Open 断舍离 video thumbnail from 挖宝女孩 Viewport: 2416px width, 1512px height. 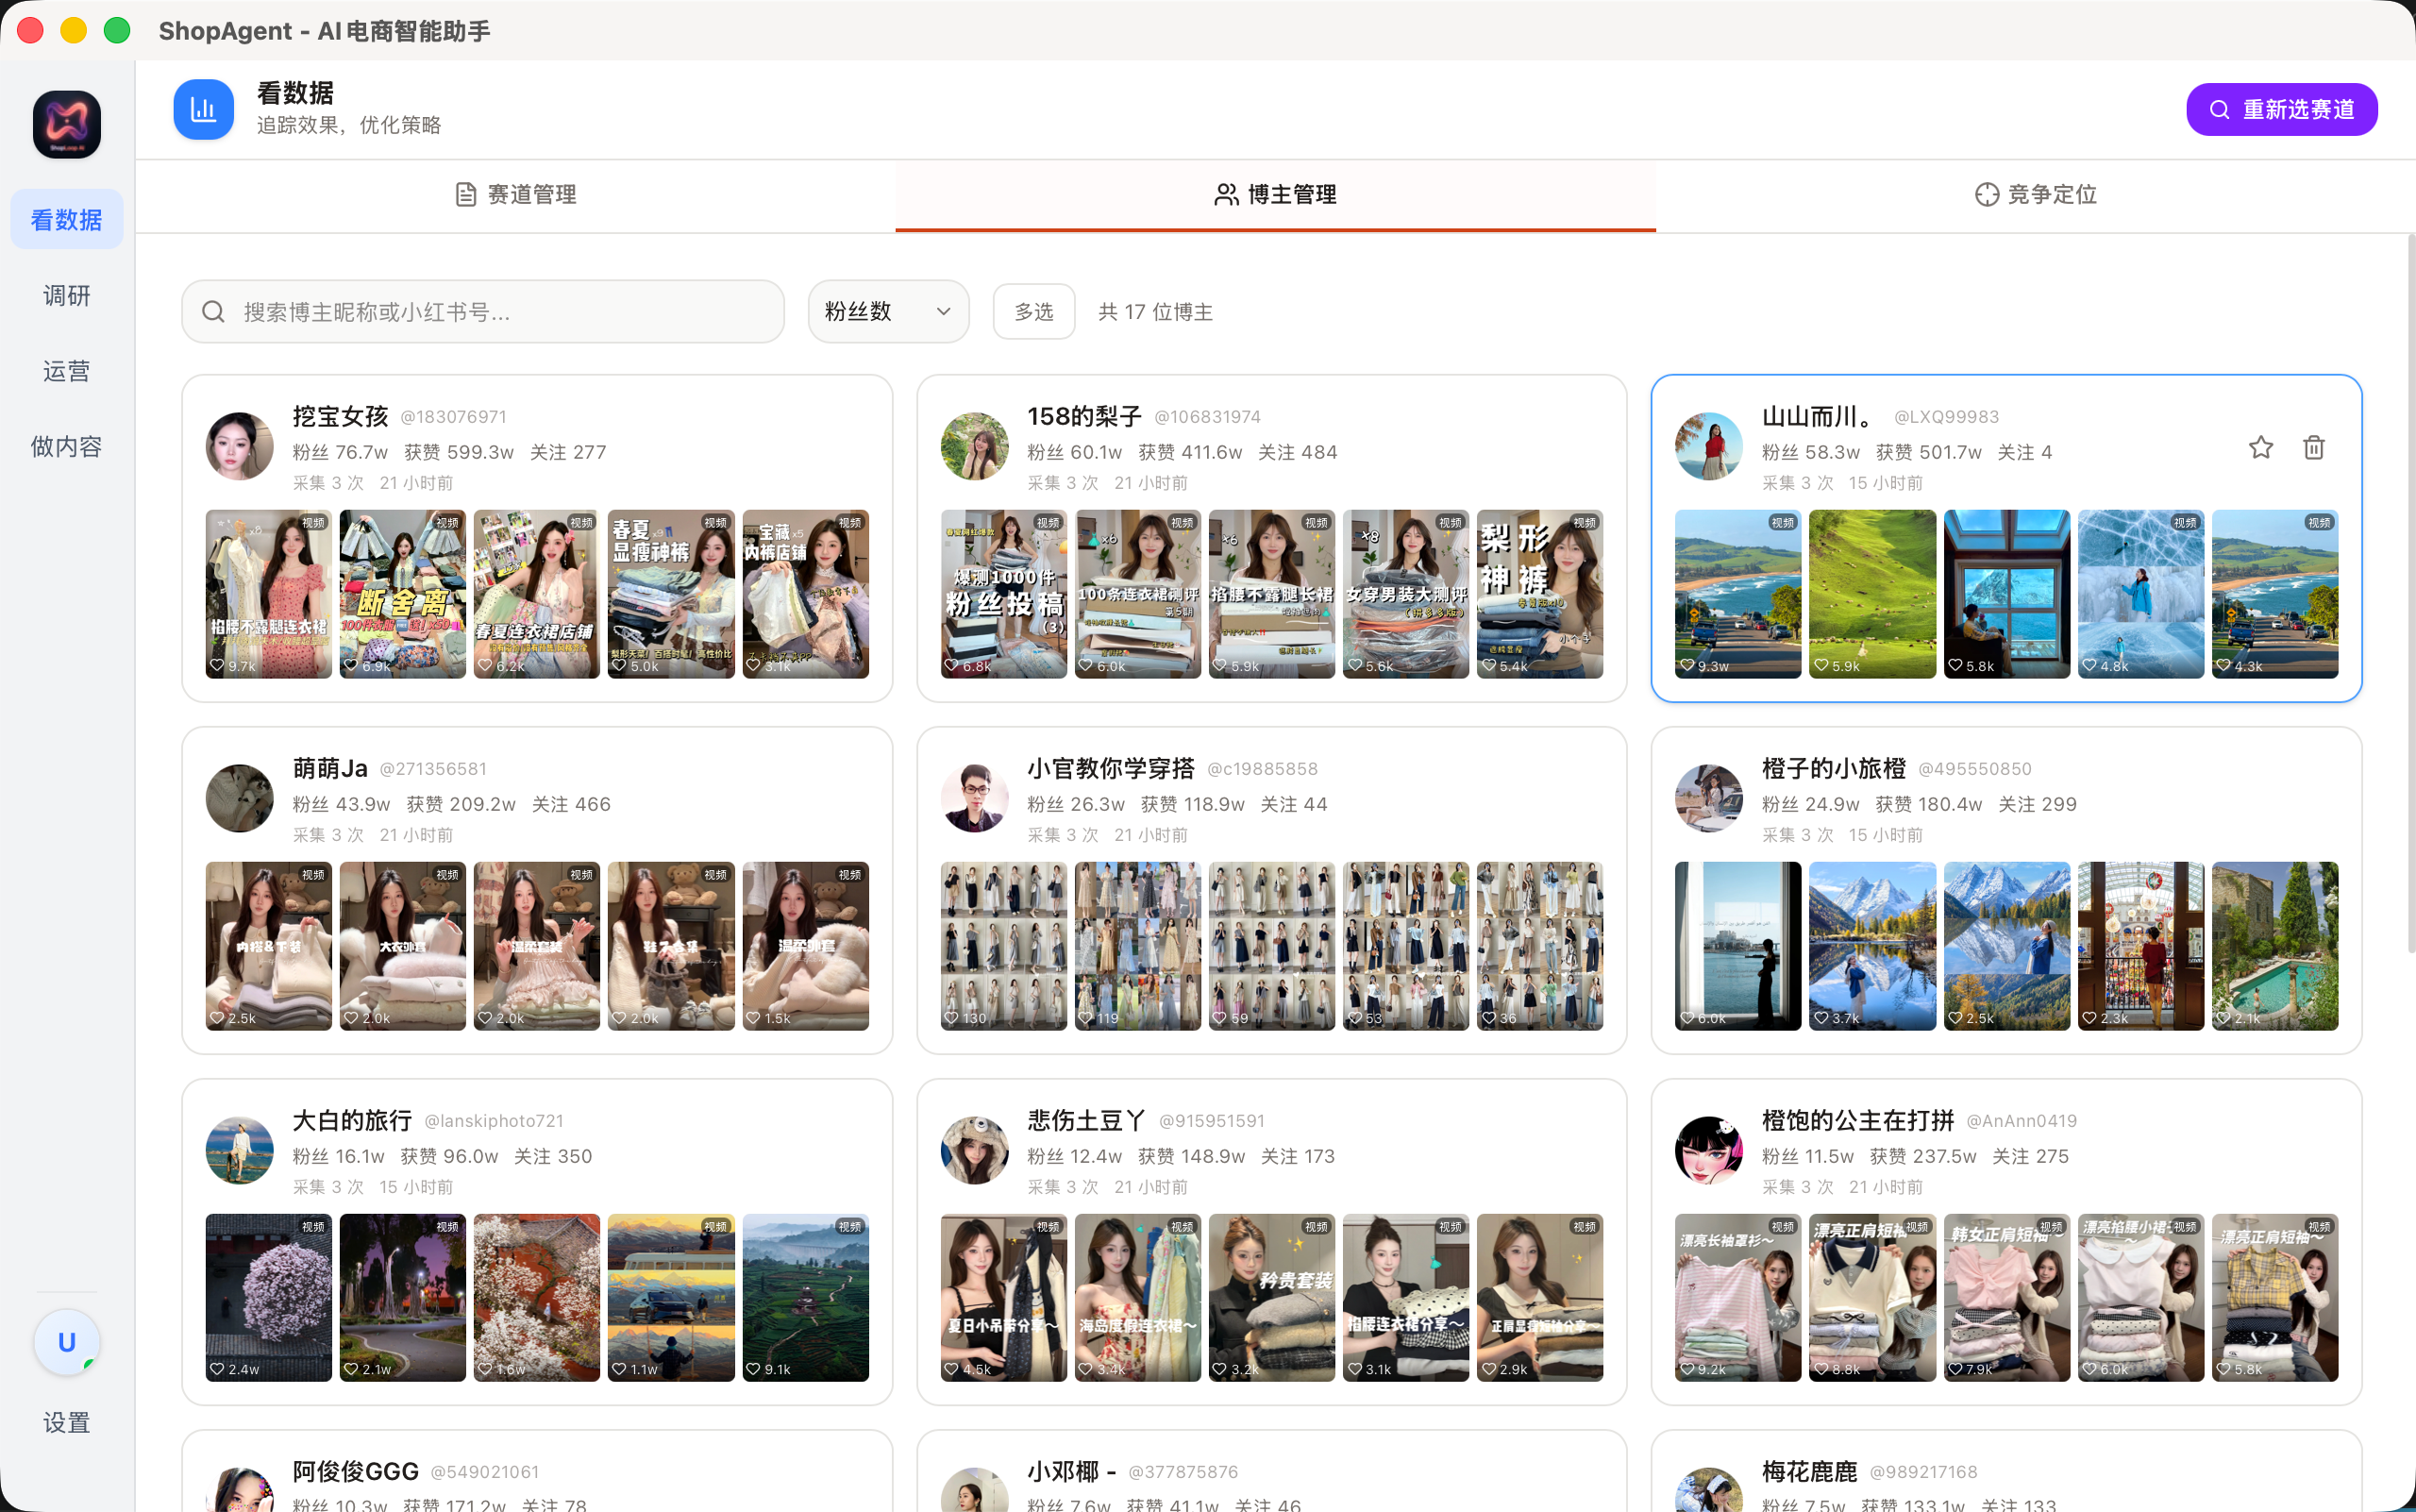click(402, 594)
